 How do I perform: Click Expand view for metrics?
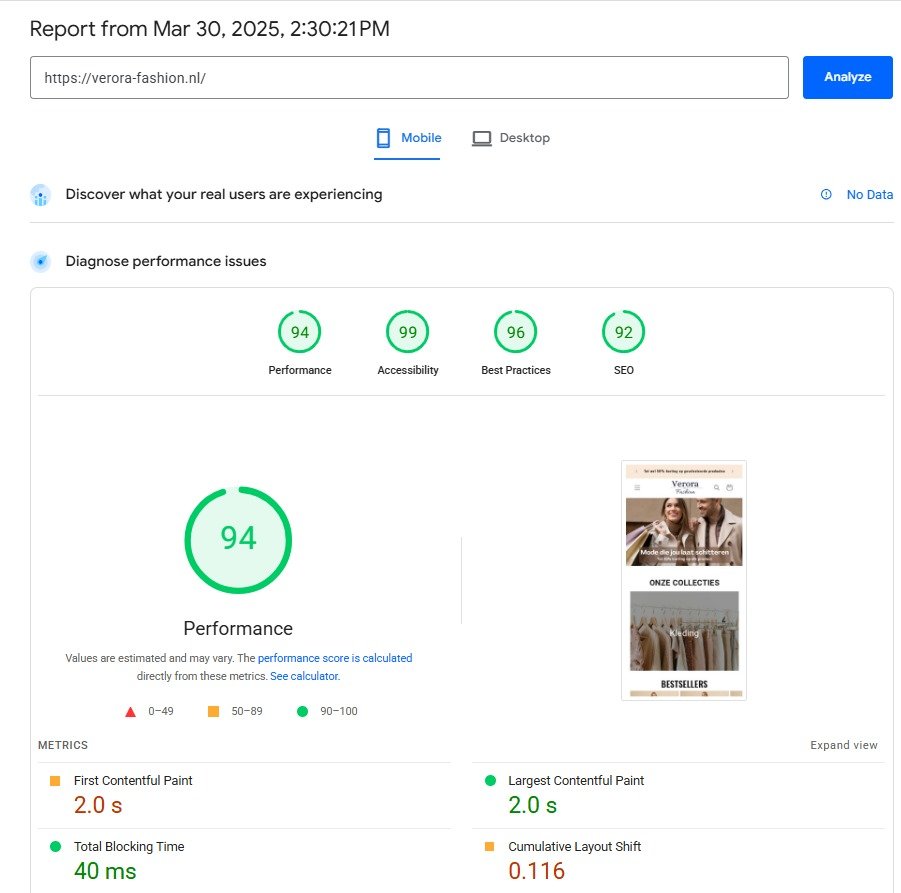point(844,744)
